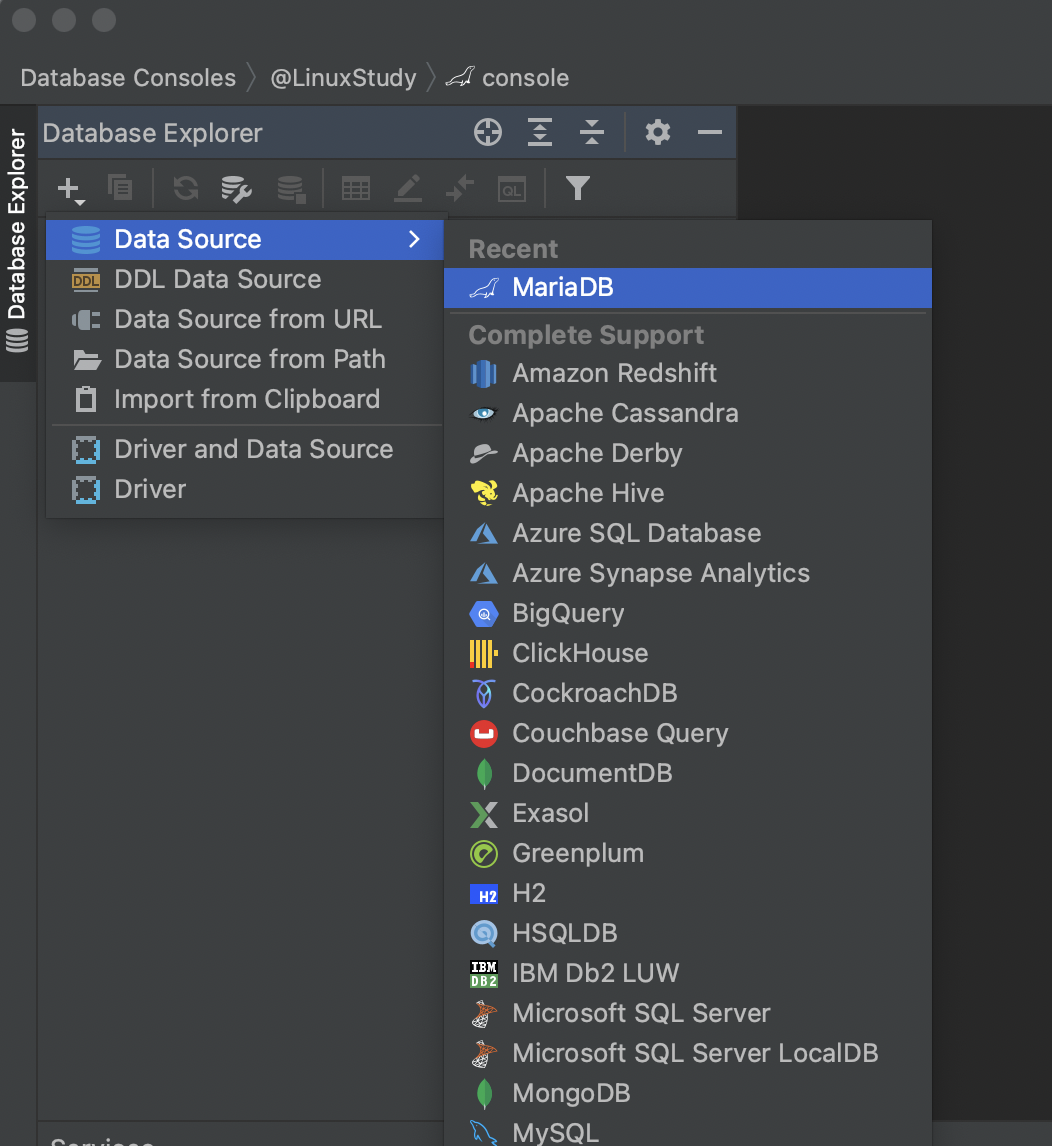Open the query console QL icon

pyautogui.click(x=512, y=189)
